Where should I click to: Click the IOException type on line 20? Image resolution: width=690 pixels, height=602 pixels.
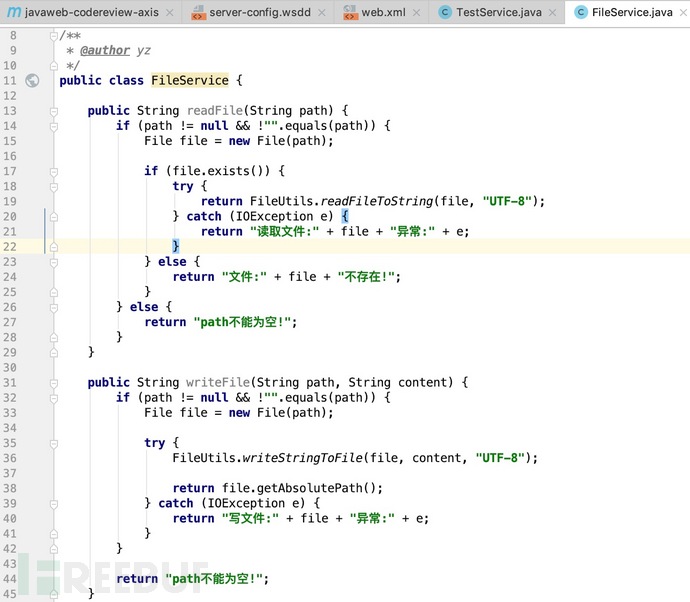pyautogui.click(x=274, y=217)
